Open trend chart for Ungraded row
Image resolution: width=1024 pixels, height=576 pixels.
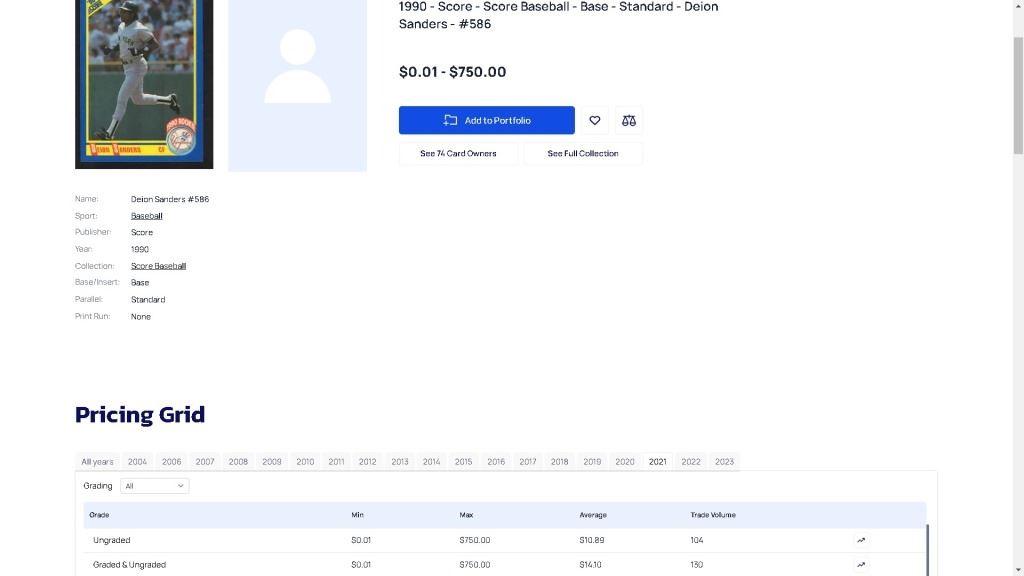(861, 540)
